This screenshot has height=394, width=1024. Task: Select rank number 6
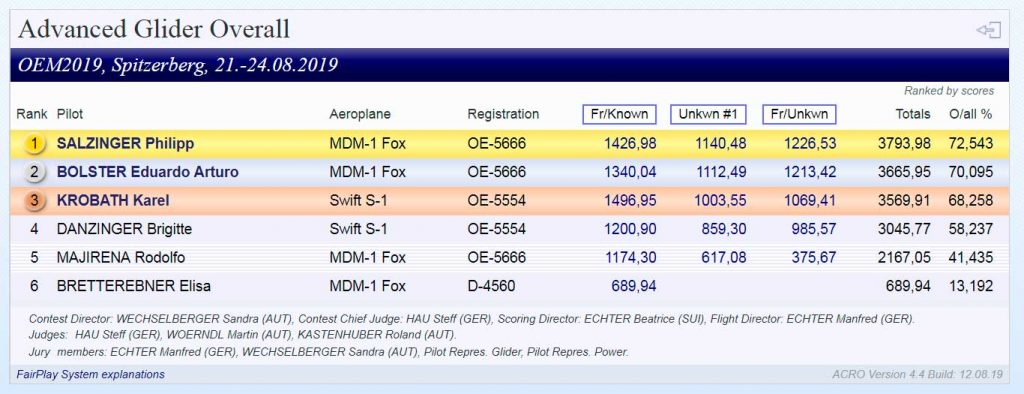pyautogui.click(x=35, y=286)
